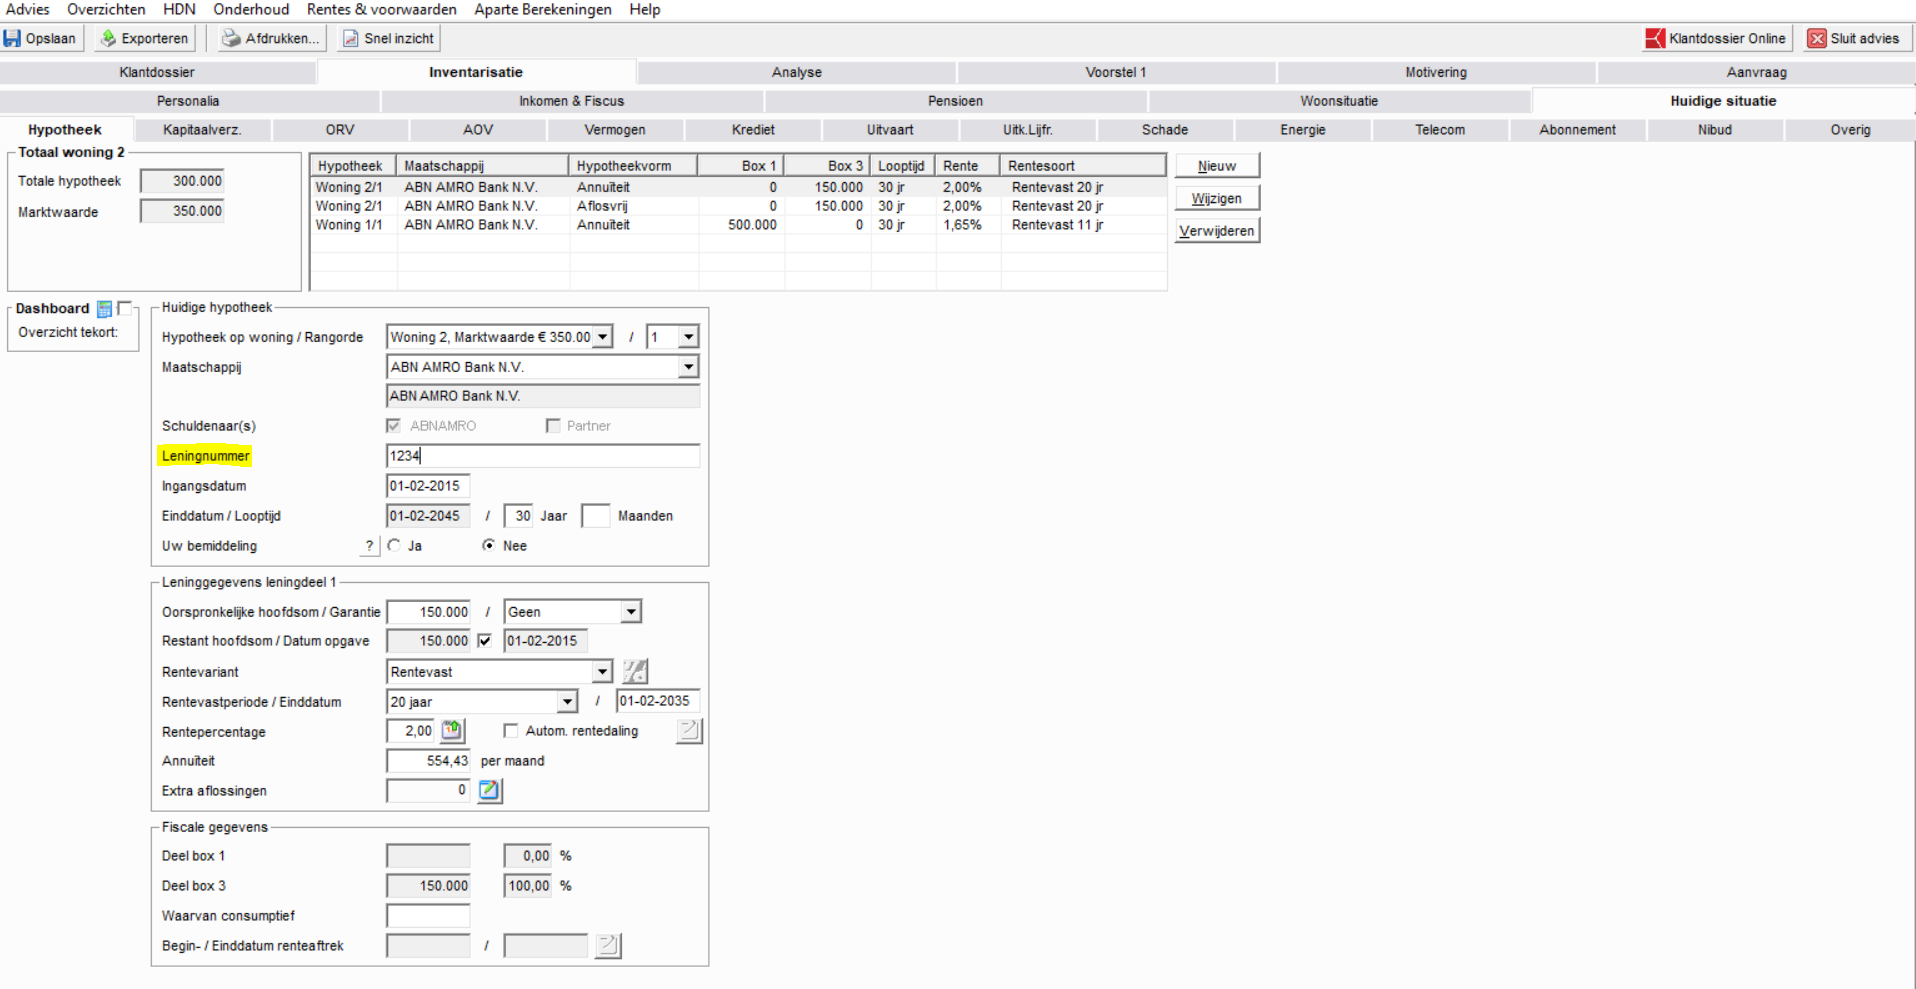Screen dimensions: 1916x989
Task: Select the Woning 1/1 mortgage row
Action: click(738, 225)
